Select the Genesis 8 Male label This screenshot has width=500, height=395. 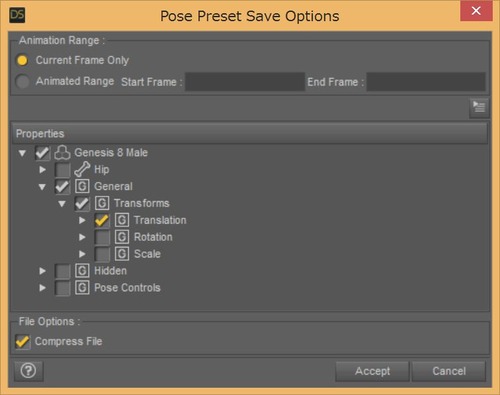click(111, 153)
